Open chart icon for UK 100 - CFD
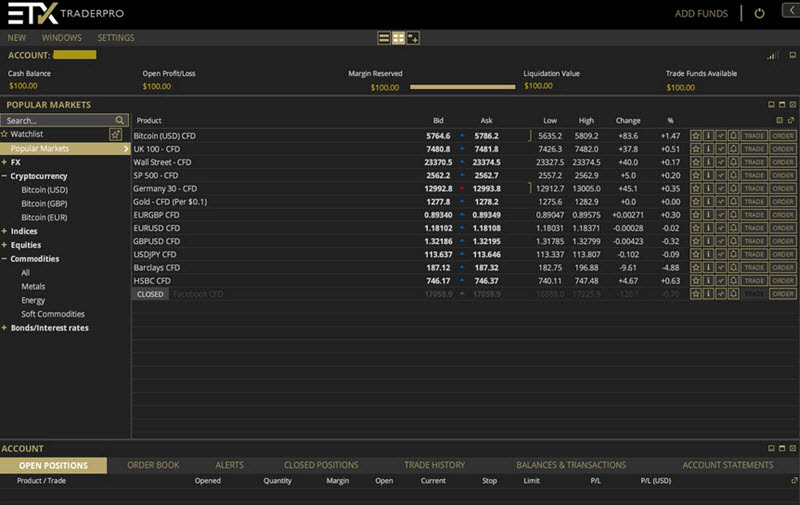Screen dimensions: 800x505 point(720,149)
